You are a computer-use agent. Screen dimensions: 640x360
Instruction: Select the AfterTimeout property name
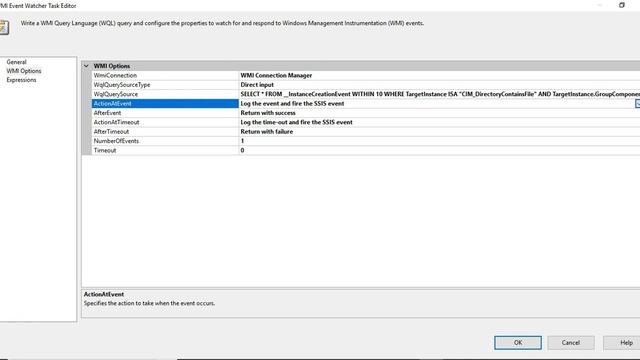[111, 132]
